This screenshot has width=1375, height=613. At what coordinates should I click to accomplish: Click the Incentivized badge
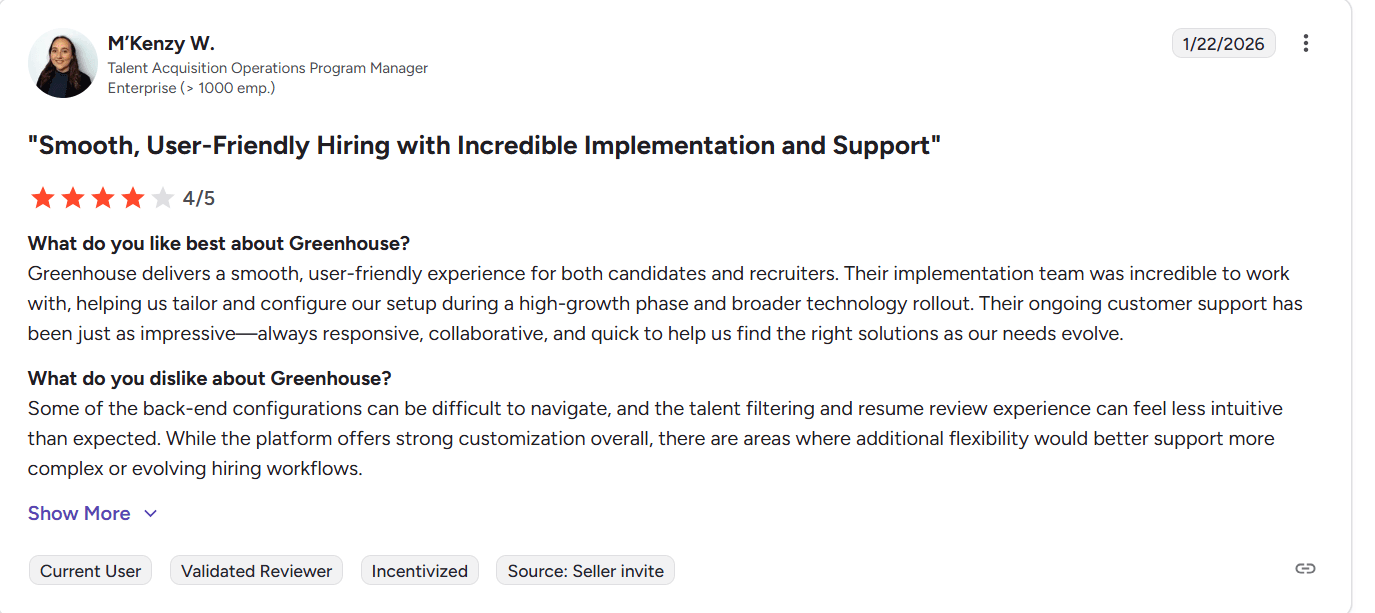[x=419, y=570]
